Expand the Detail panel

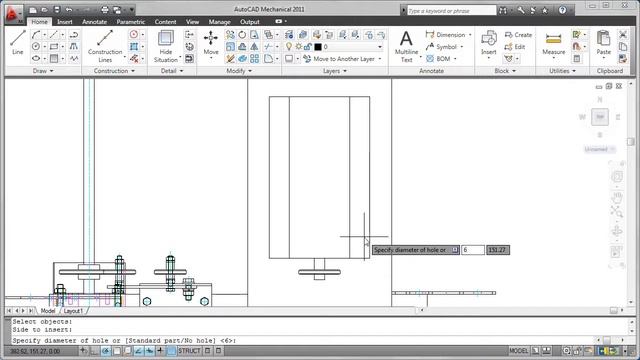tap(172, 71)
